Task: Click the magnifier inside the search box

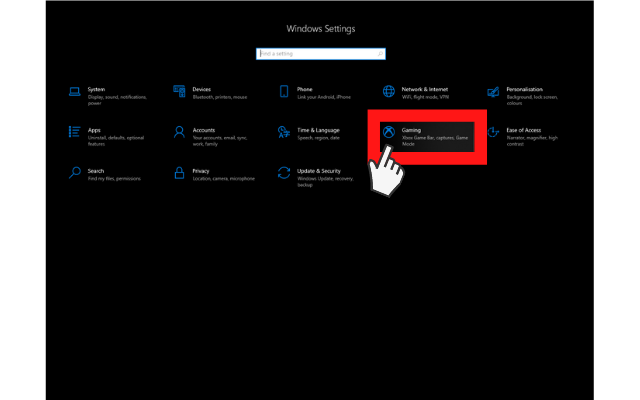Action: click(380, 53)
